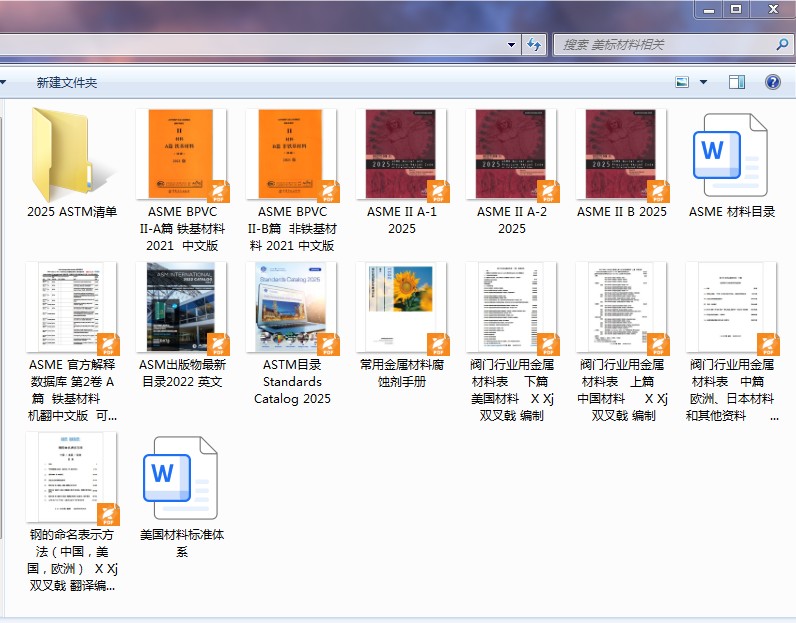Minimize the Explorer window
Viewport: 796px width, 623px height.
click(709, 9)
